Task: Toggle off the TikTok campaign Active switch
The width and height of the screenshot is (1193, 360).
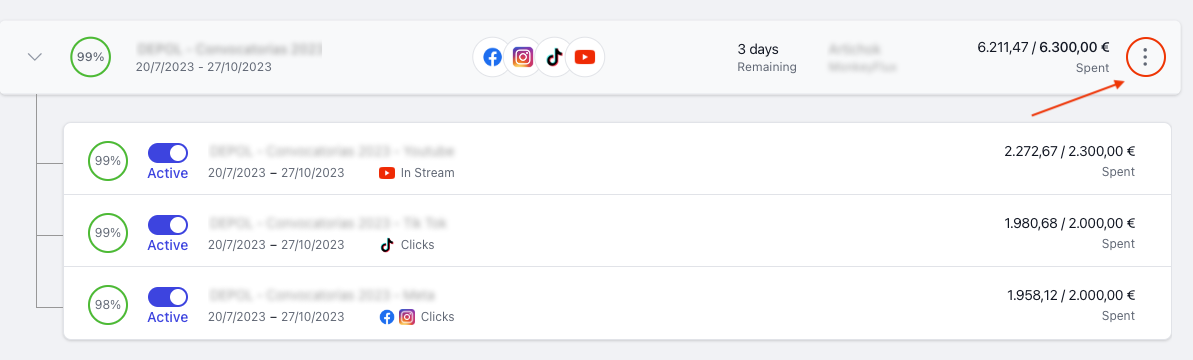Action: (167, 225)
